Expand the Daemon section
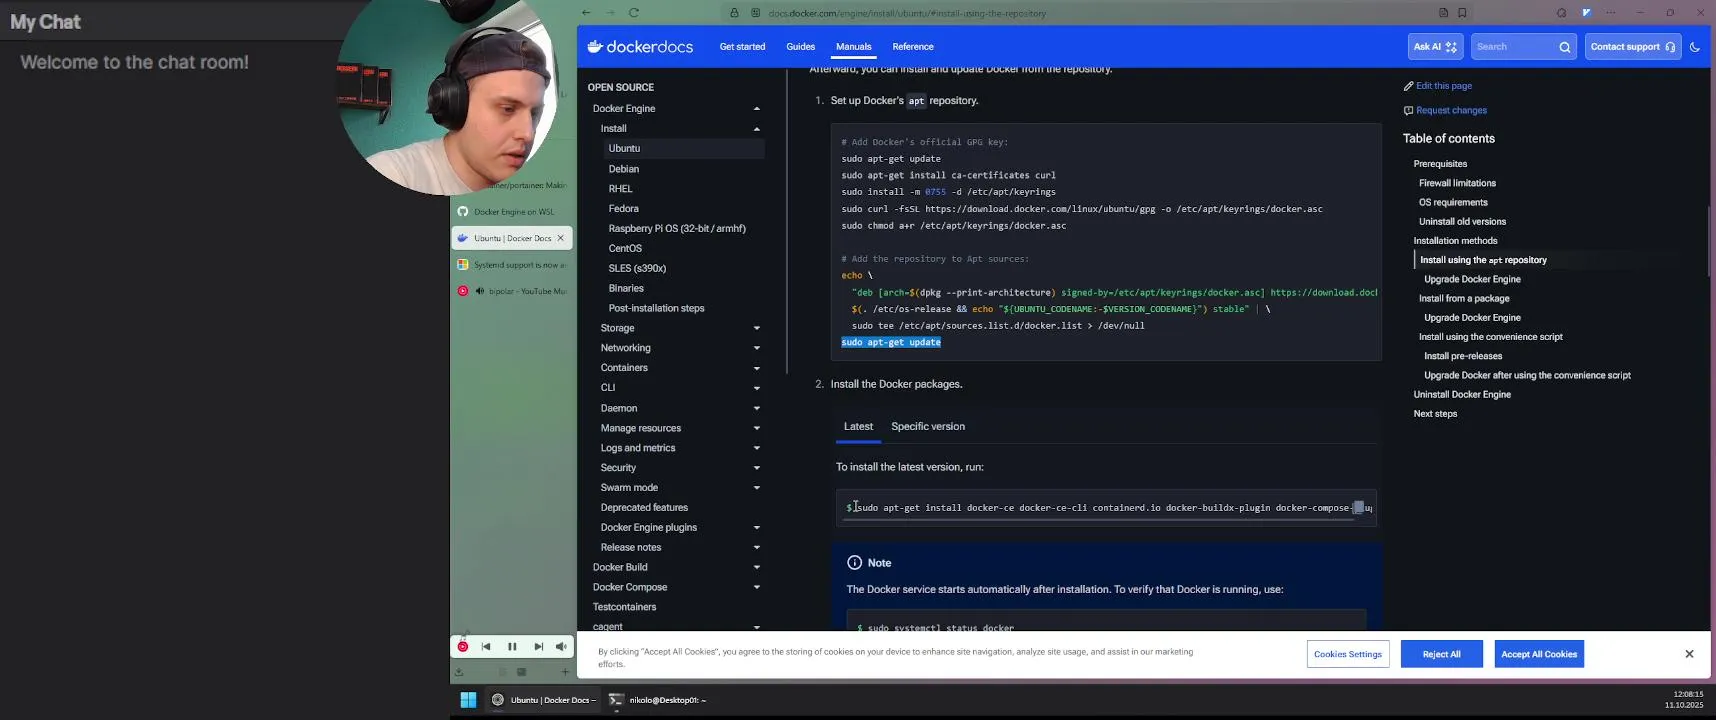The height and width of the screenshot is (720, 1716). [x=756, y=408]
